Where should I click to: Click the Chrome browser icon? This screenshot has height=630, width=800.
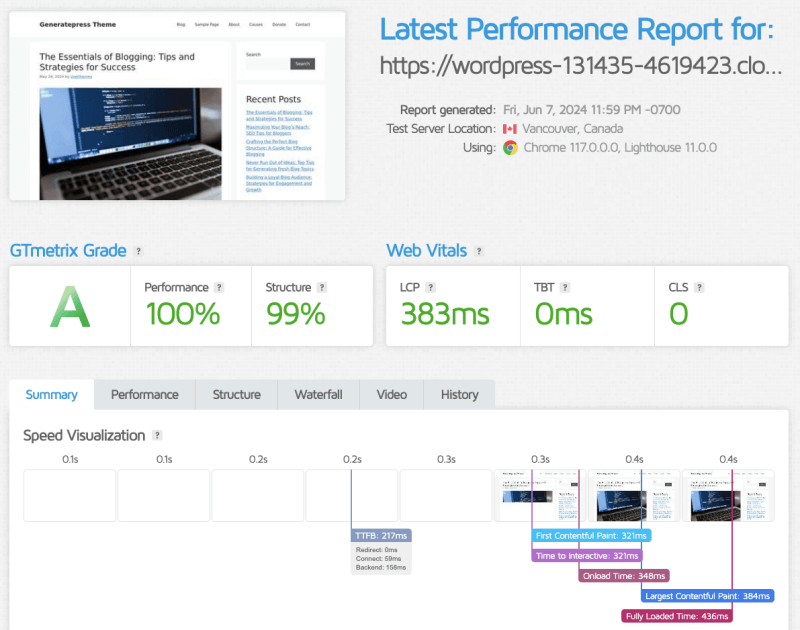click(510, 148)
